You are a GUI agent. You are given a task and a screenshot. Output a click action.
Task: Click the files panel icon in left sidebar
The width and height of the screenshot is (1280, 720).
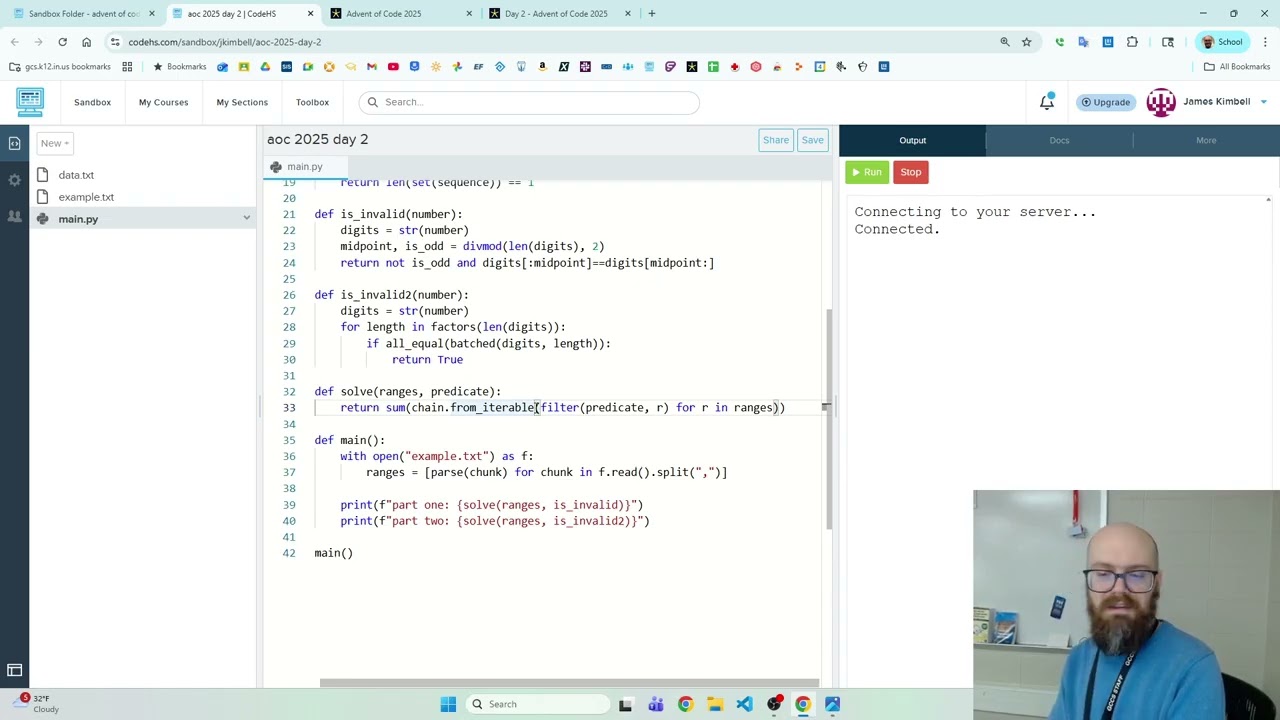click(14, 143)
